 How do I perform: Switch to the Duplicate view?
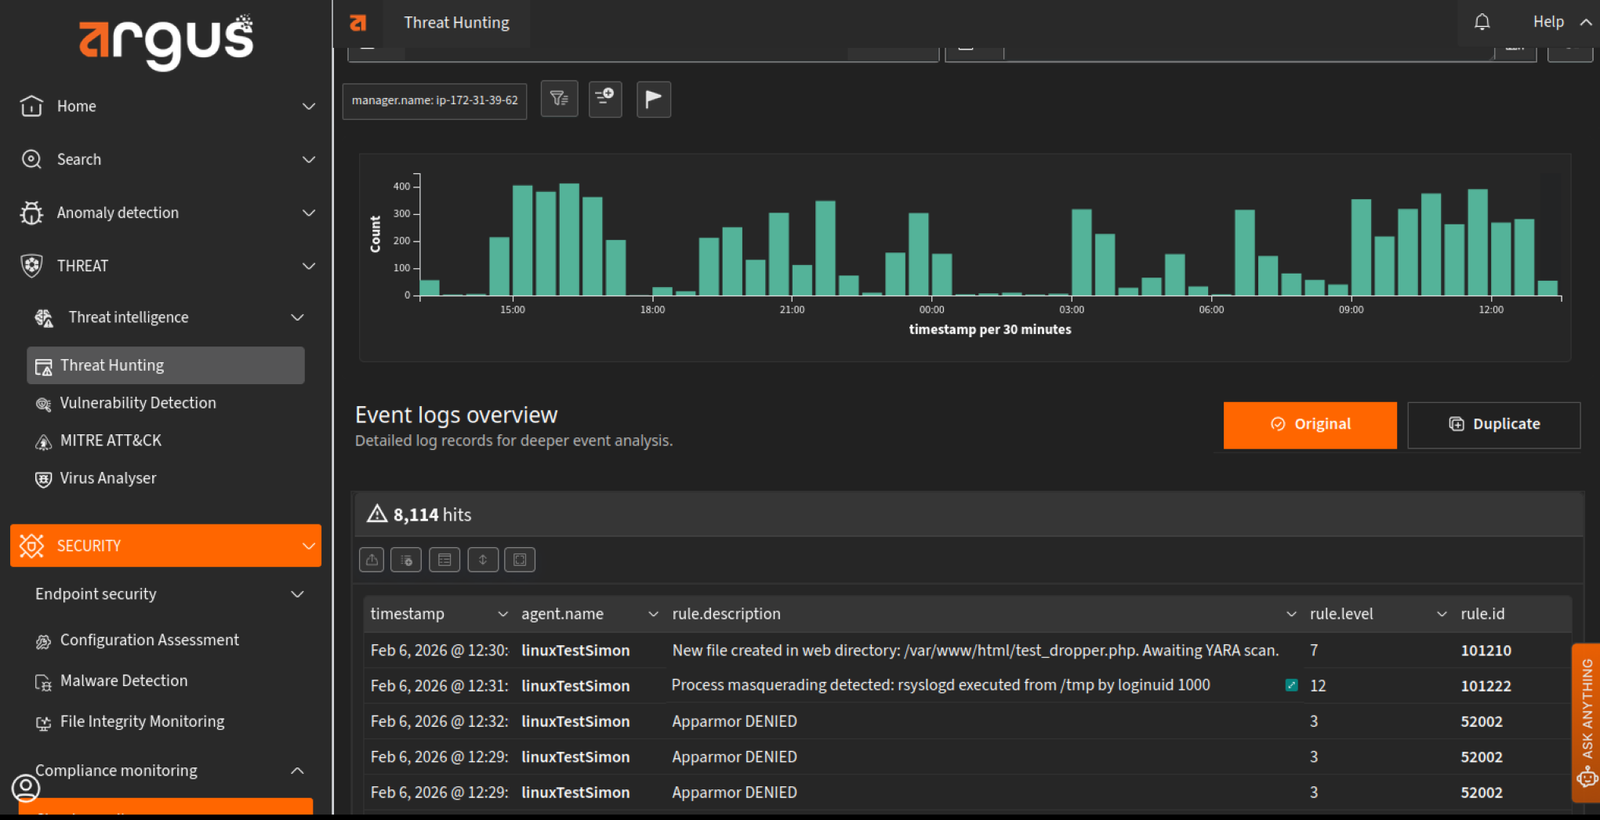1493,425
